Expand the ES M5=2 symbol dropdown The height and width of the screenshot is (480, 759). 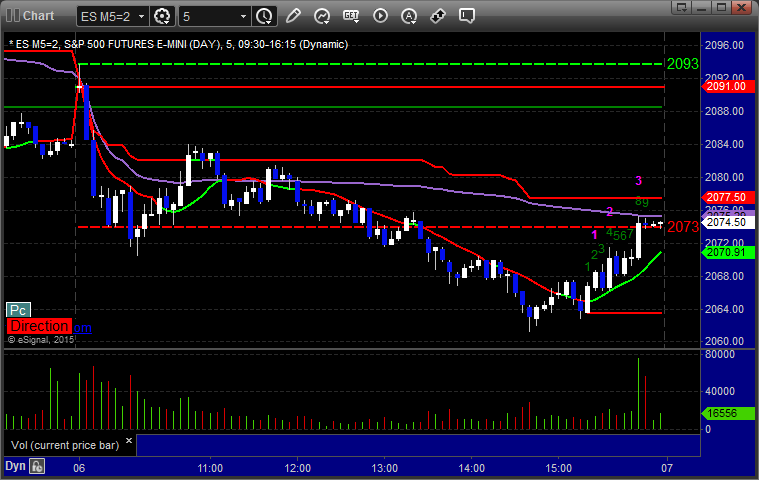pos(141,16)
